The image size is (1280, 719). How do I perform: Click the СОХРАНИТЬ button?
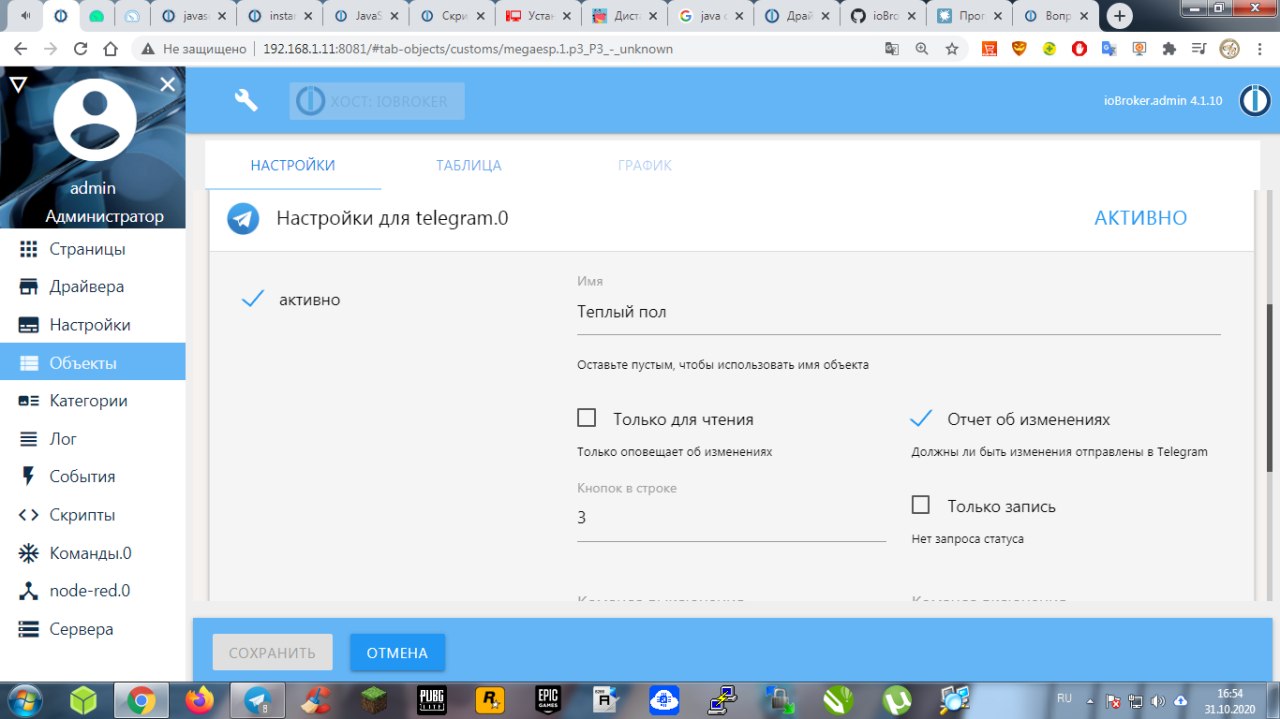coord(272,653)
